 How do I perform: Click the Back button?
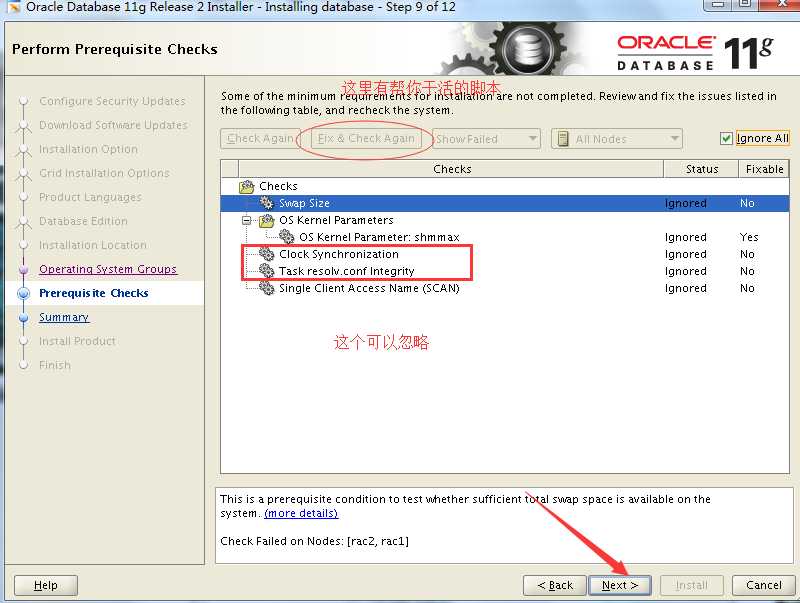point(555,585)
